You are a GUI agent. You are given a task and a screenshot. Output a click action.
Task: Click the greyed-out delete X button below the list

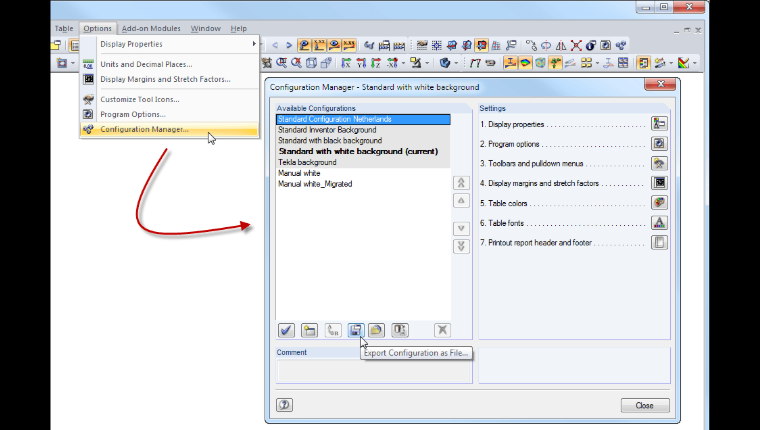click(x=442, y=330)
